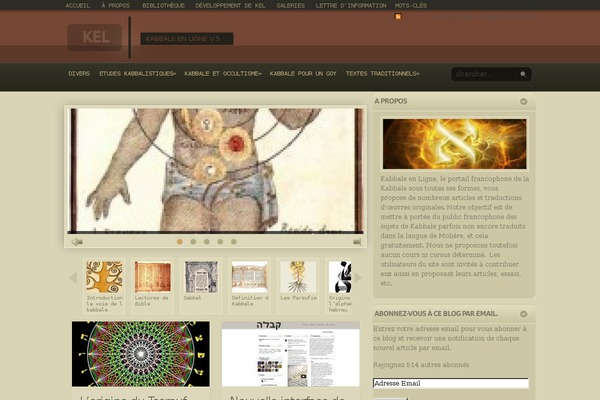This screenshot has height=400, width=600.
Task: Open Kabbale et Occultisme dropdown menu
Action: point(223,73)
